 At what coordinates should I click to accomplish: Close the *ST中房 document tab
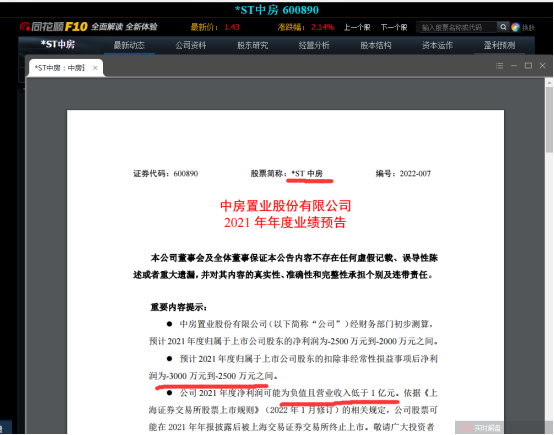95,68
